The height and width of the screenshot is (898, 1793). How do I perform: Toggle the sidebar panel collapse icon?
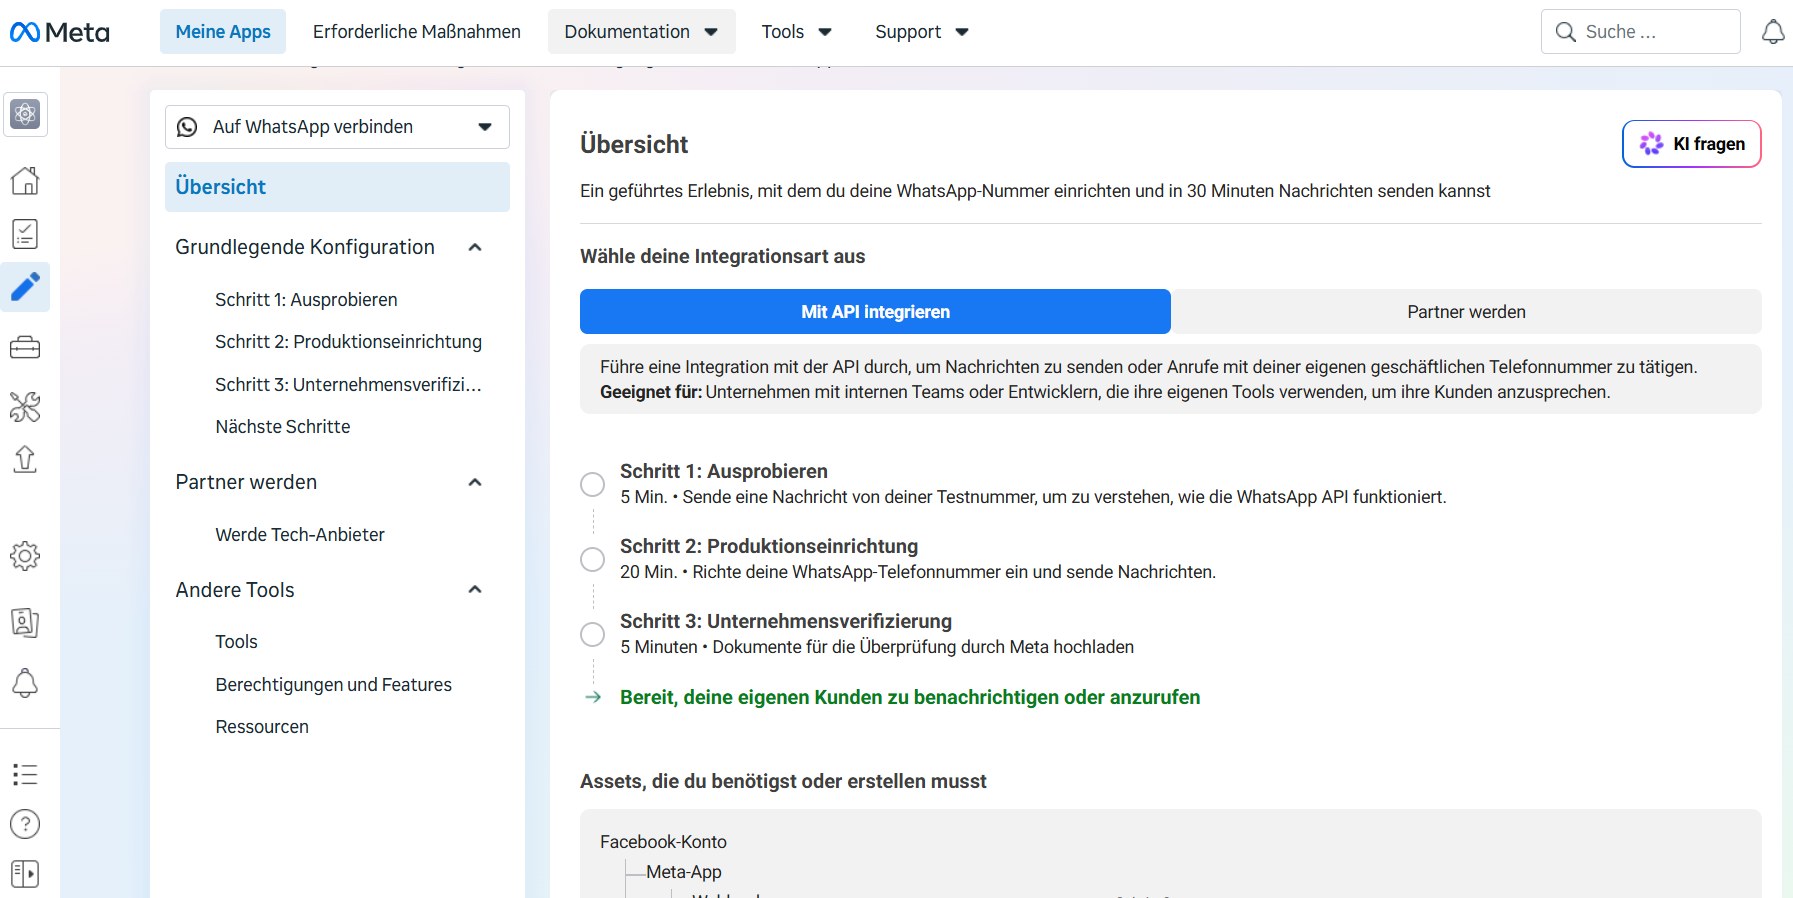coord(25,874)
